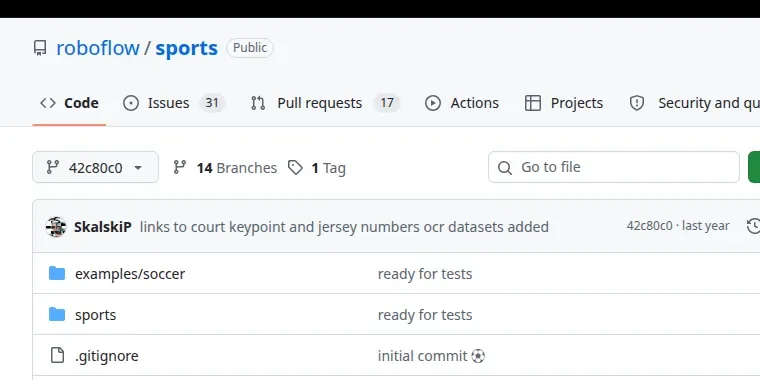Open the Actions tab
The height and width of the screenshot is (380, 760).
(x=461, y=103)
